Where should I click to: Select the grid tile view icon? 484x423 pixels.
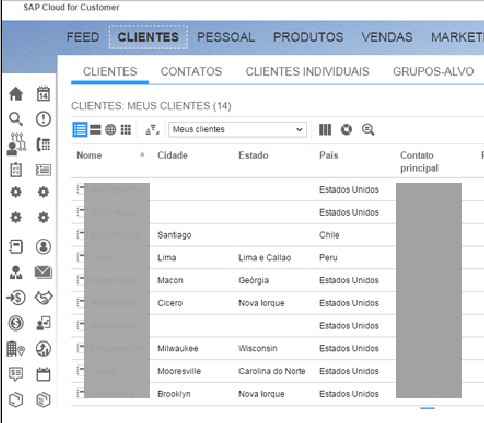126,130
